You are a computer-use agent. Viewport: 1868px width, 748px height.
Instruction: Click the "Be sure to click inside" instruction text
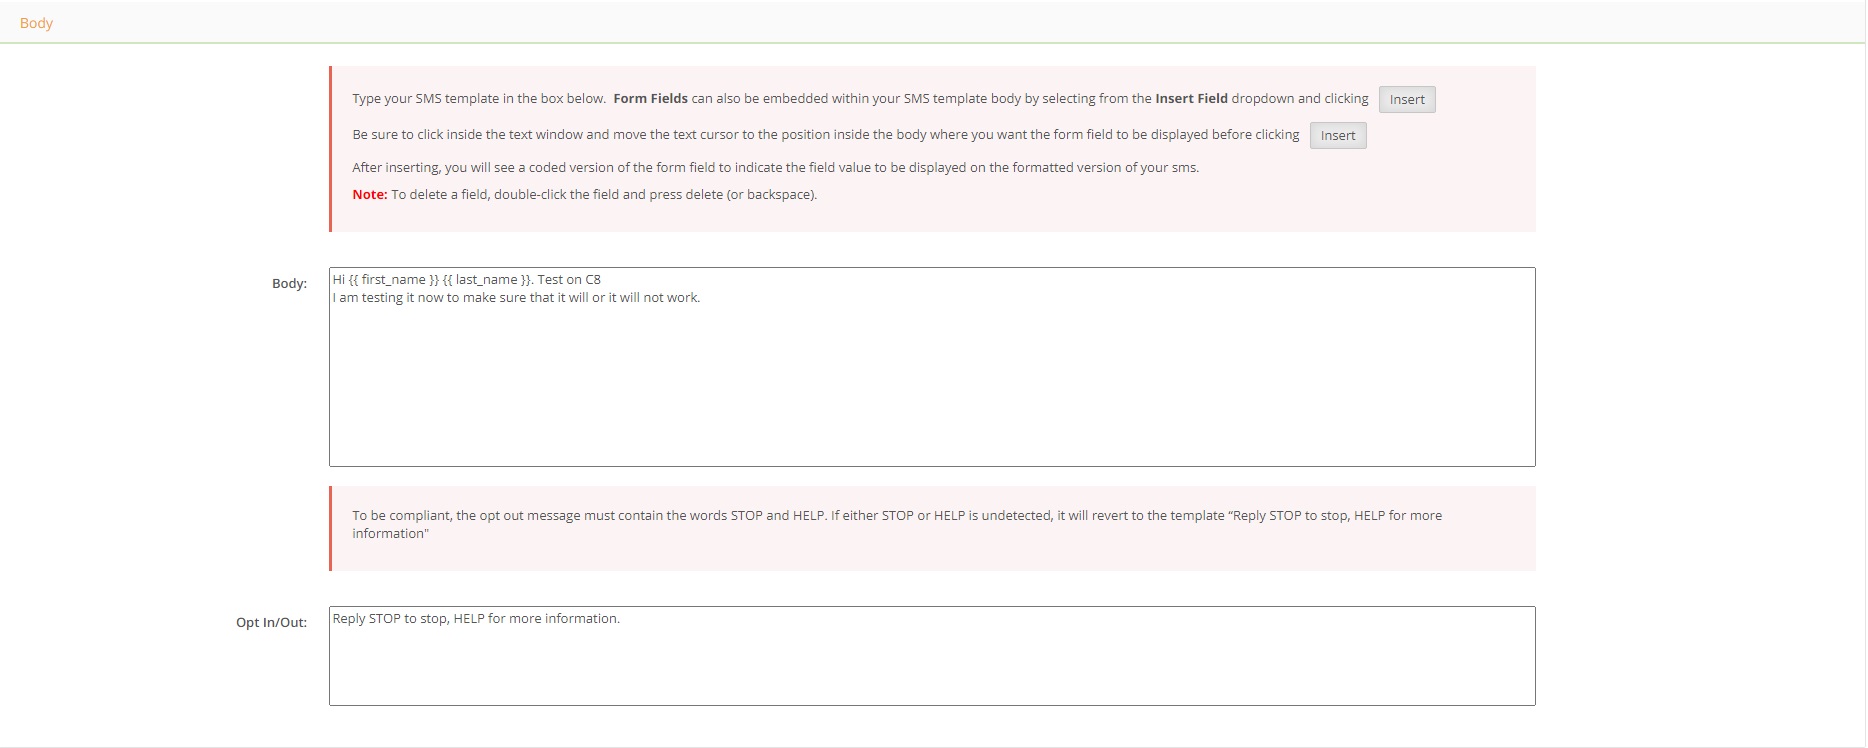coord(825,135)
